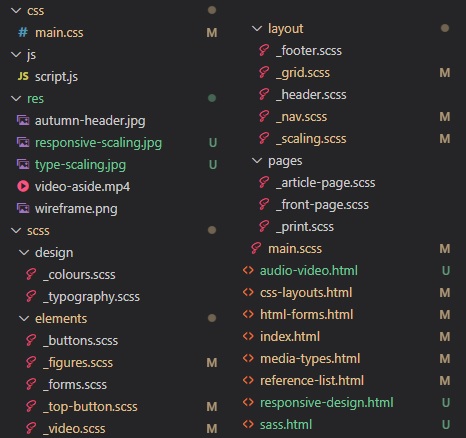The height and width of the screenshot is (438, 466).
Task: Open the responsive-design.html file
Action: 327,403
